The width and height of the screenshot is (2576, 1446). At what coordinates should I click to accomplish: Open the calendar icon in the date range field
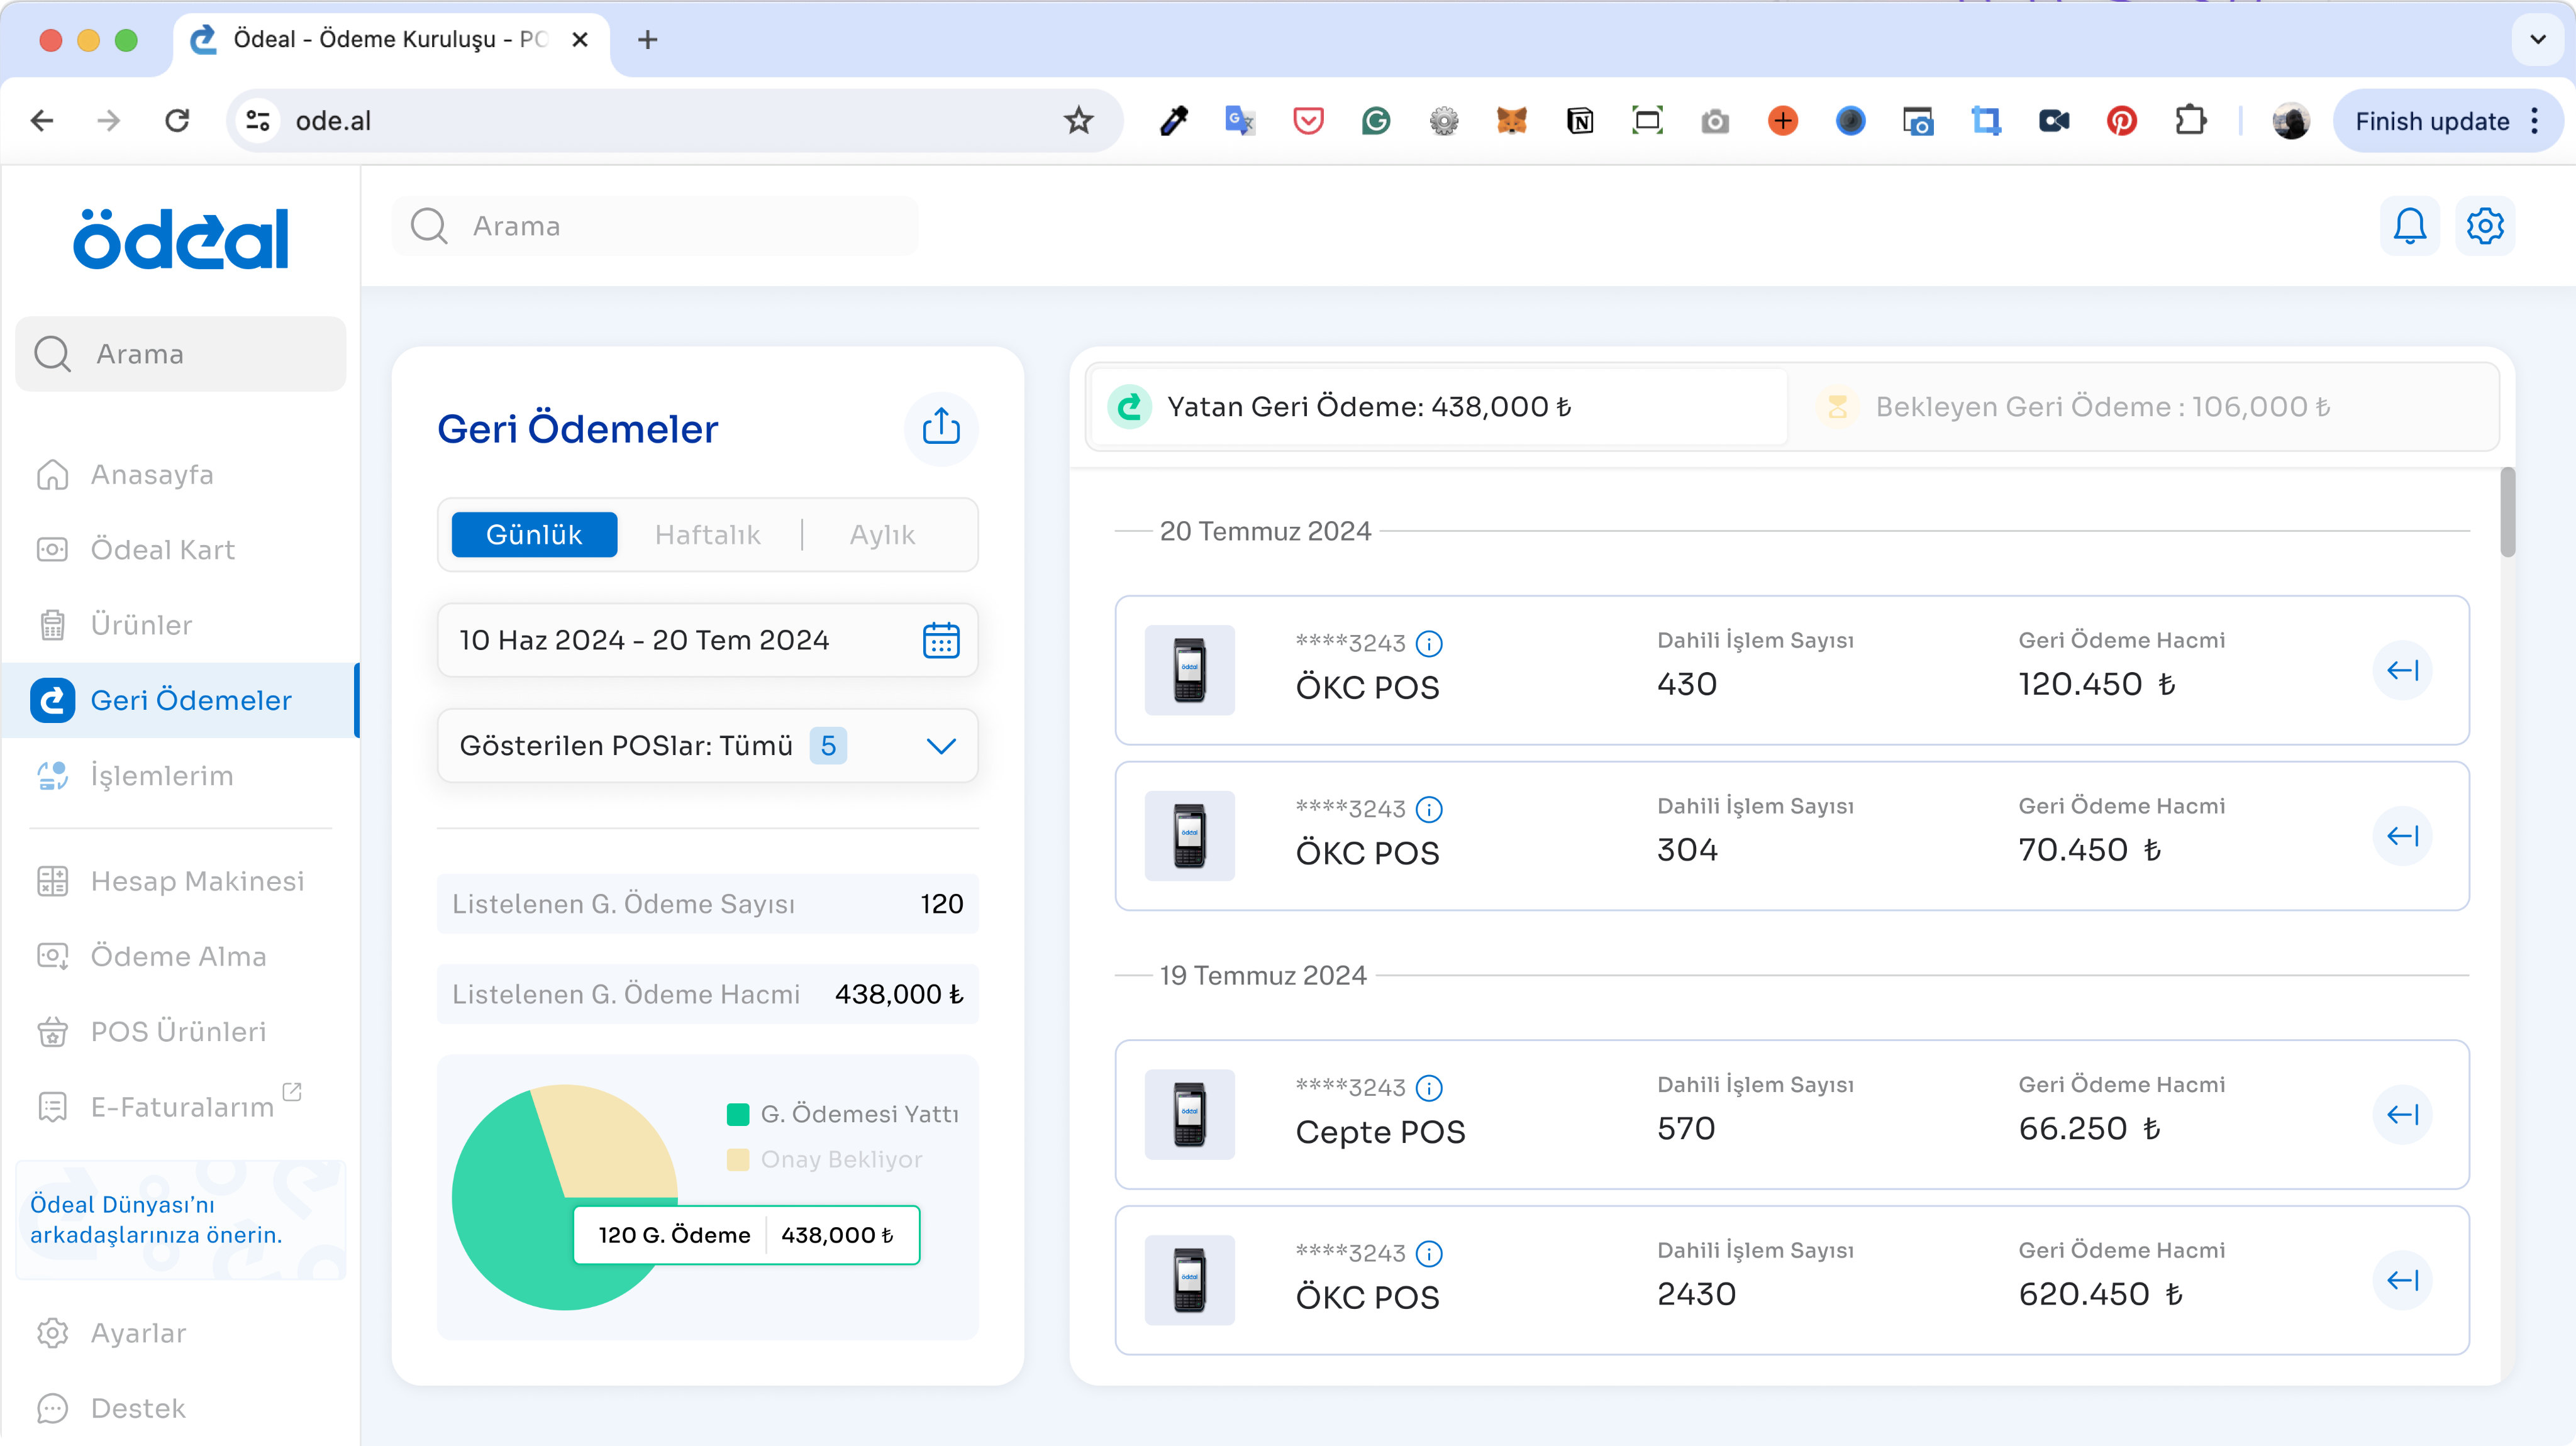pos(940,640)
